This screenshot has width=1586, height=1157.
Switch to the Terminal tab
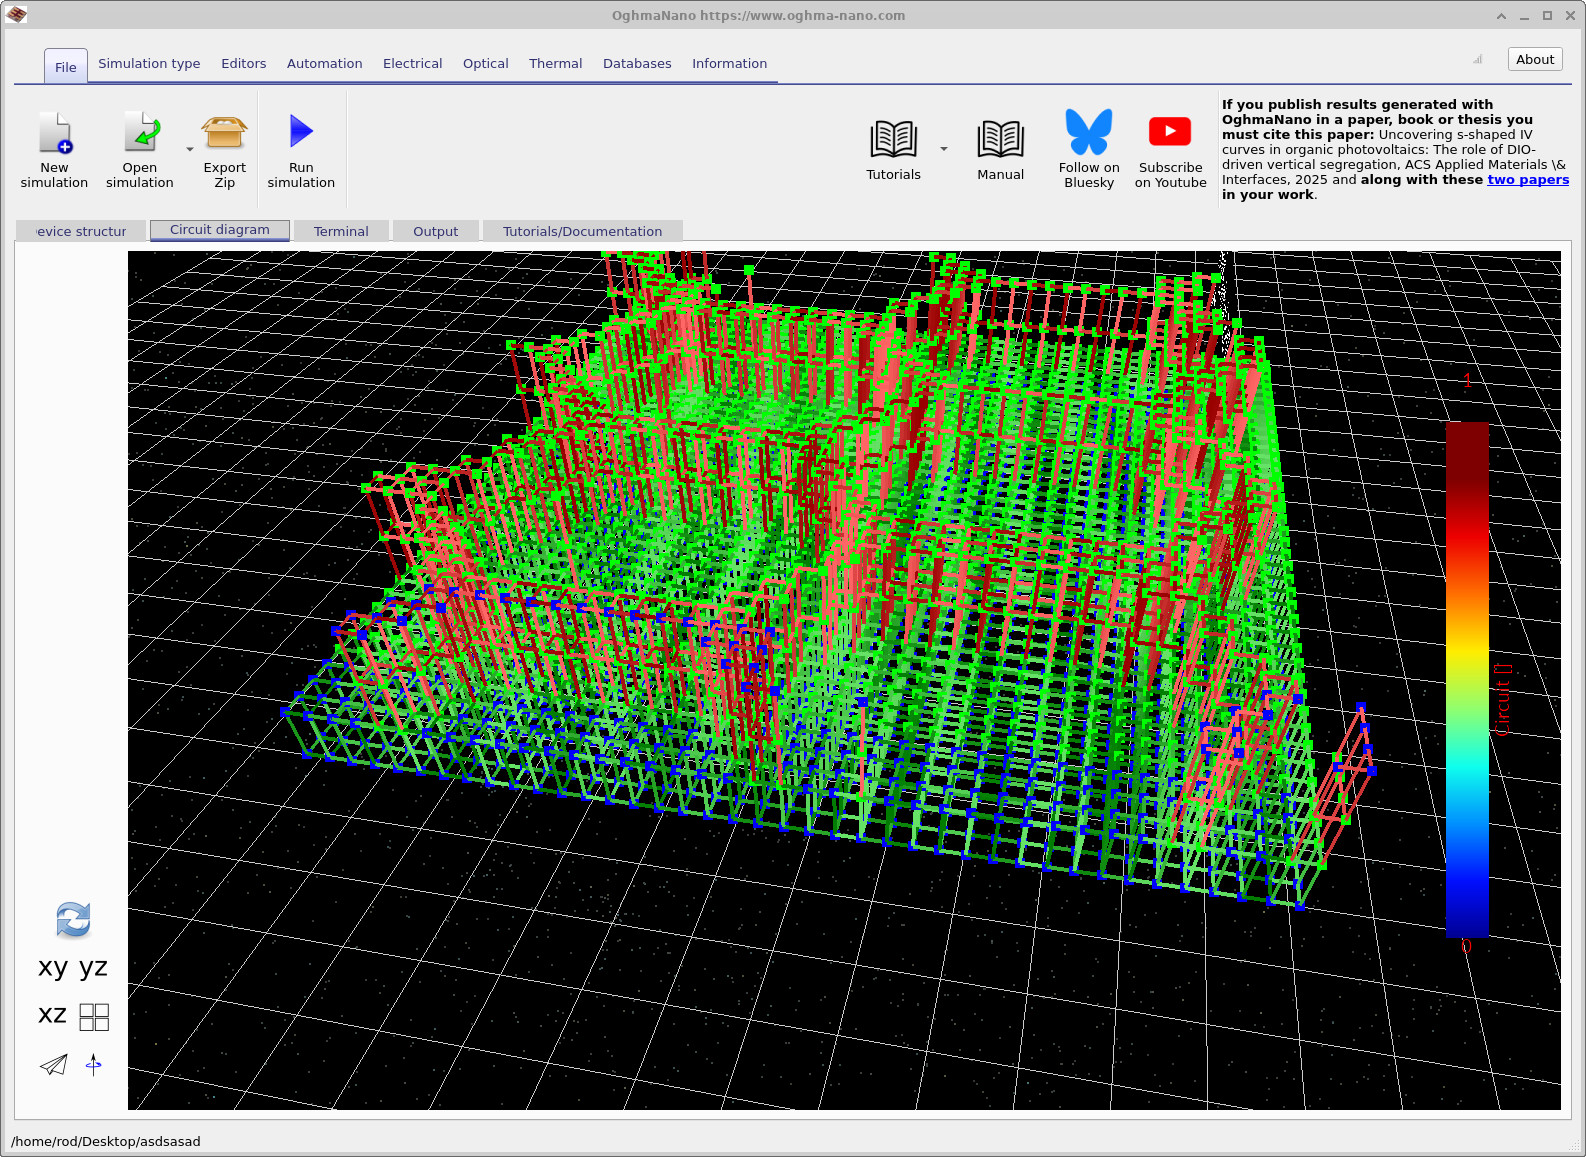(341, 231)
